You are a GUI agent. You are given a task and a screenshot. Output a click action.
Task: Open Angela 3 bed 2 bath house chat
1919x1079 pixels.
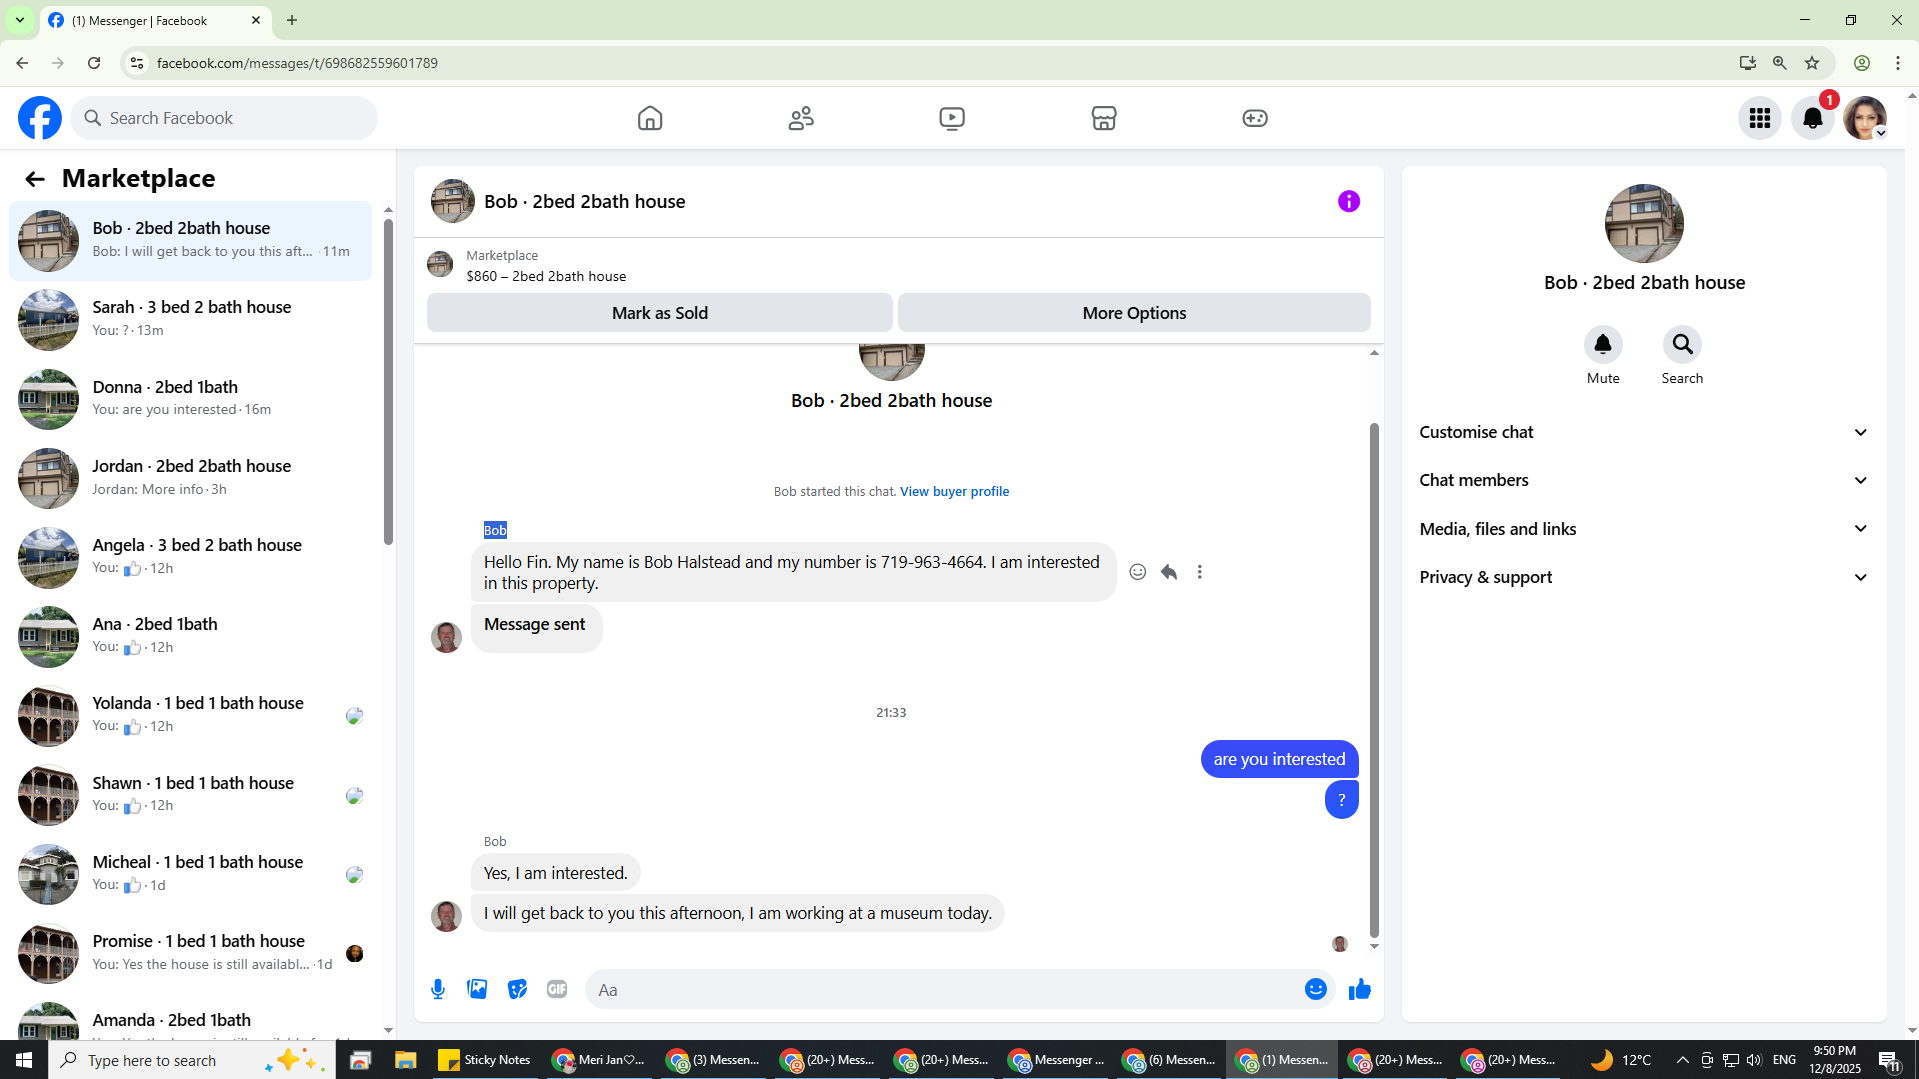[190, 557]
